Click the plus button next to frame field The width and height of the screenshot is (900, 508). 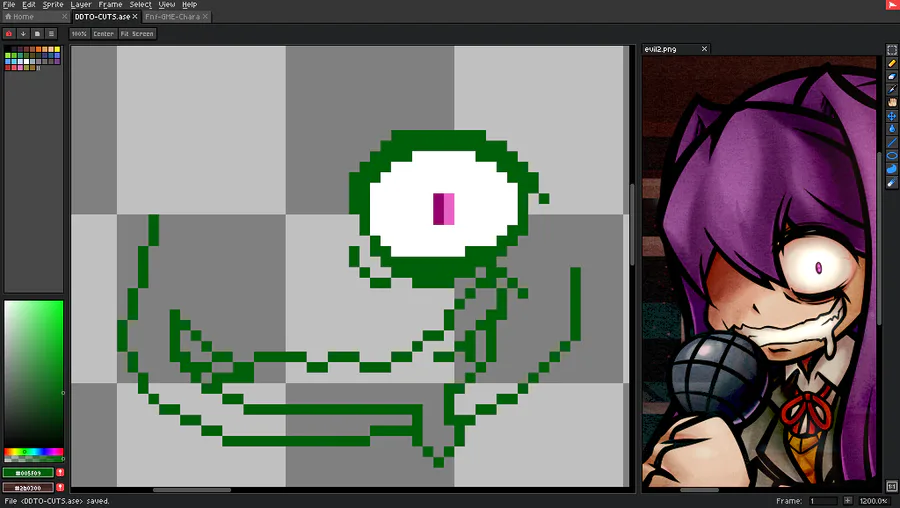848,501
